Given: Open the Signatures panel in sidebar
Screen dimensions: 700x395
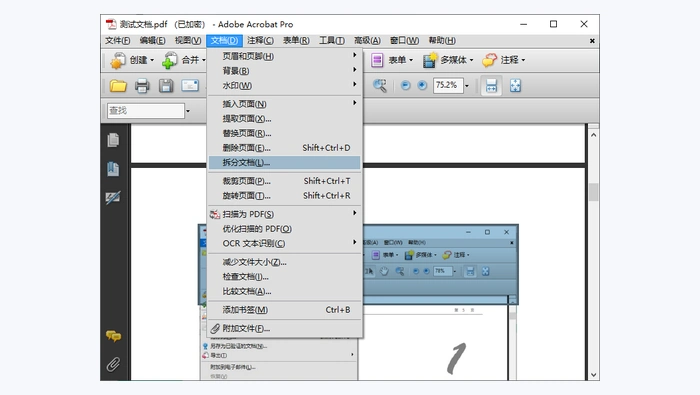Looking at the screenshot, I should [x=113, y=198].
